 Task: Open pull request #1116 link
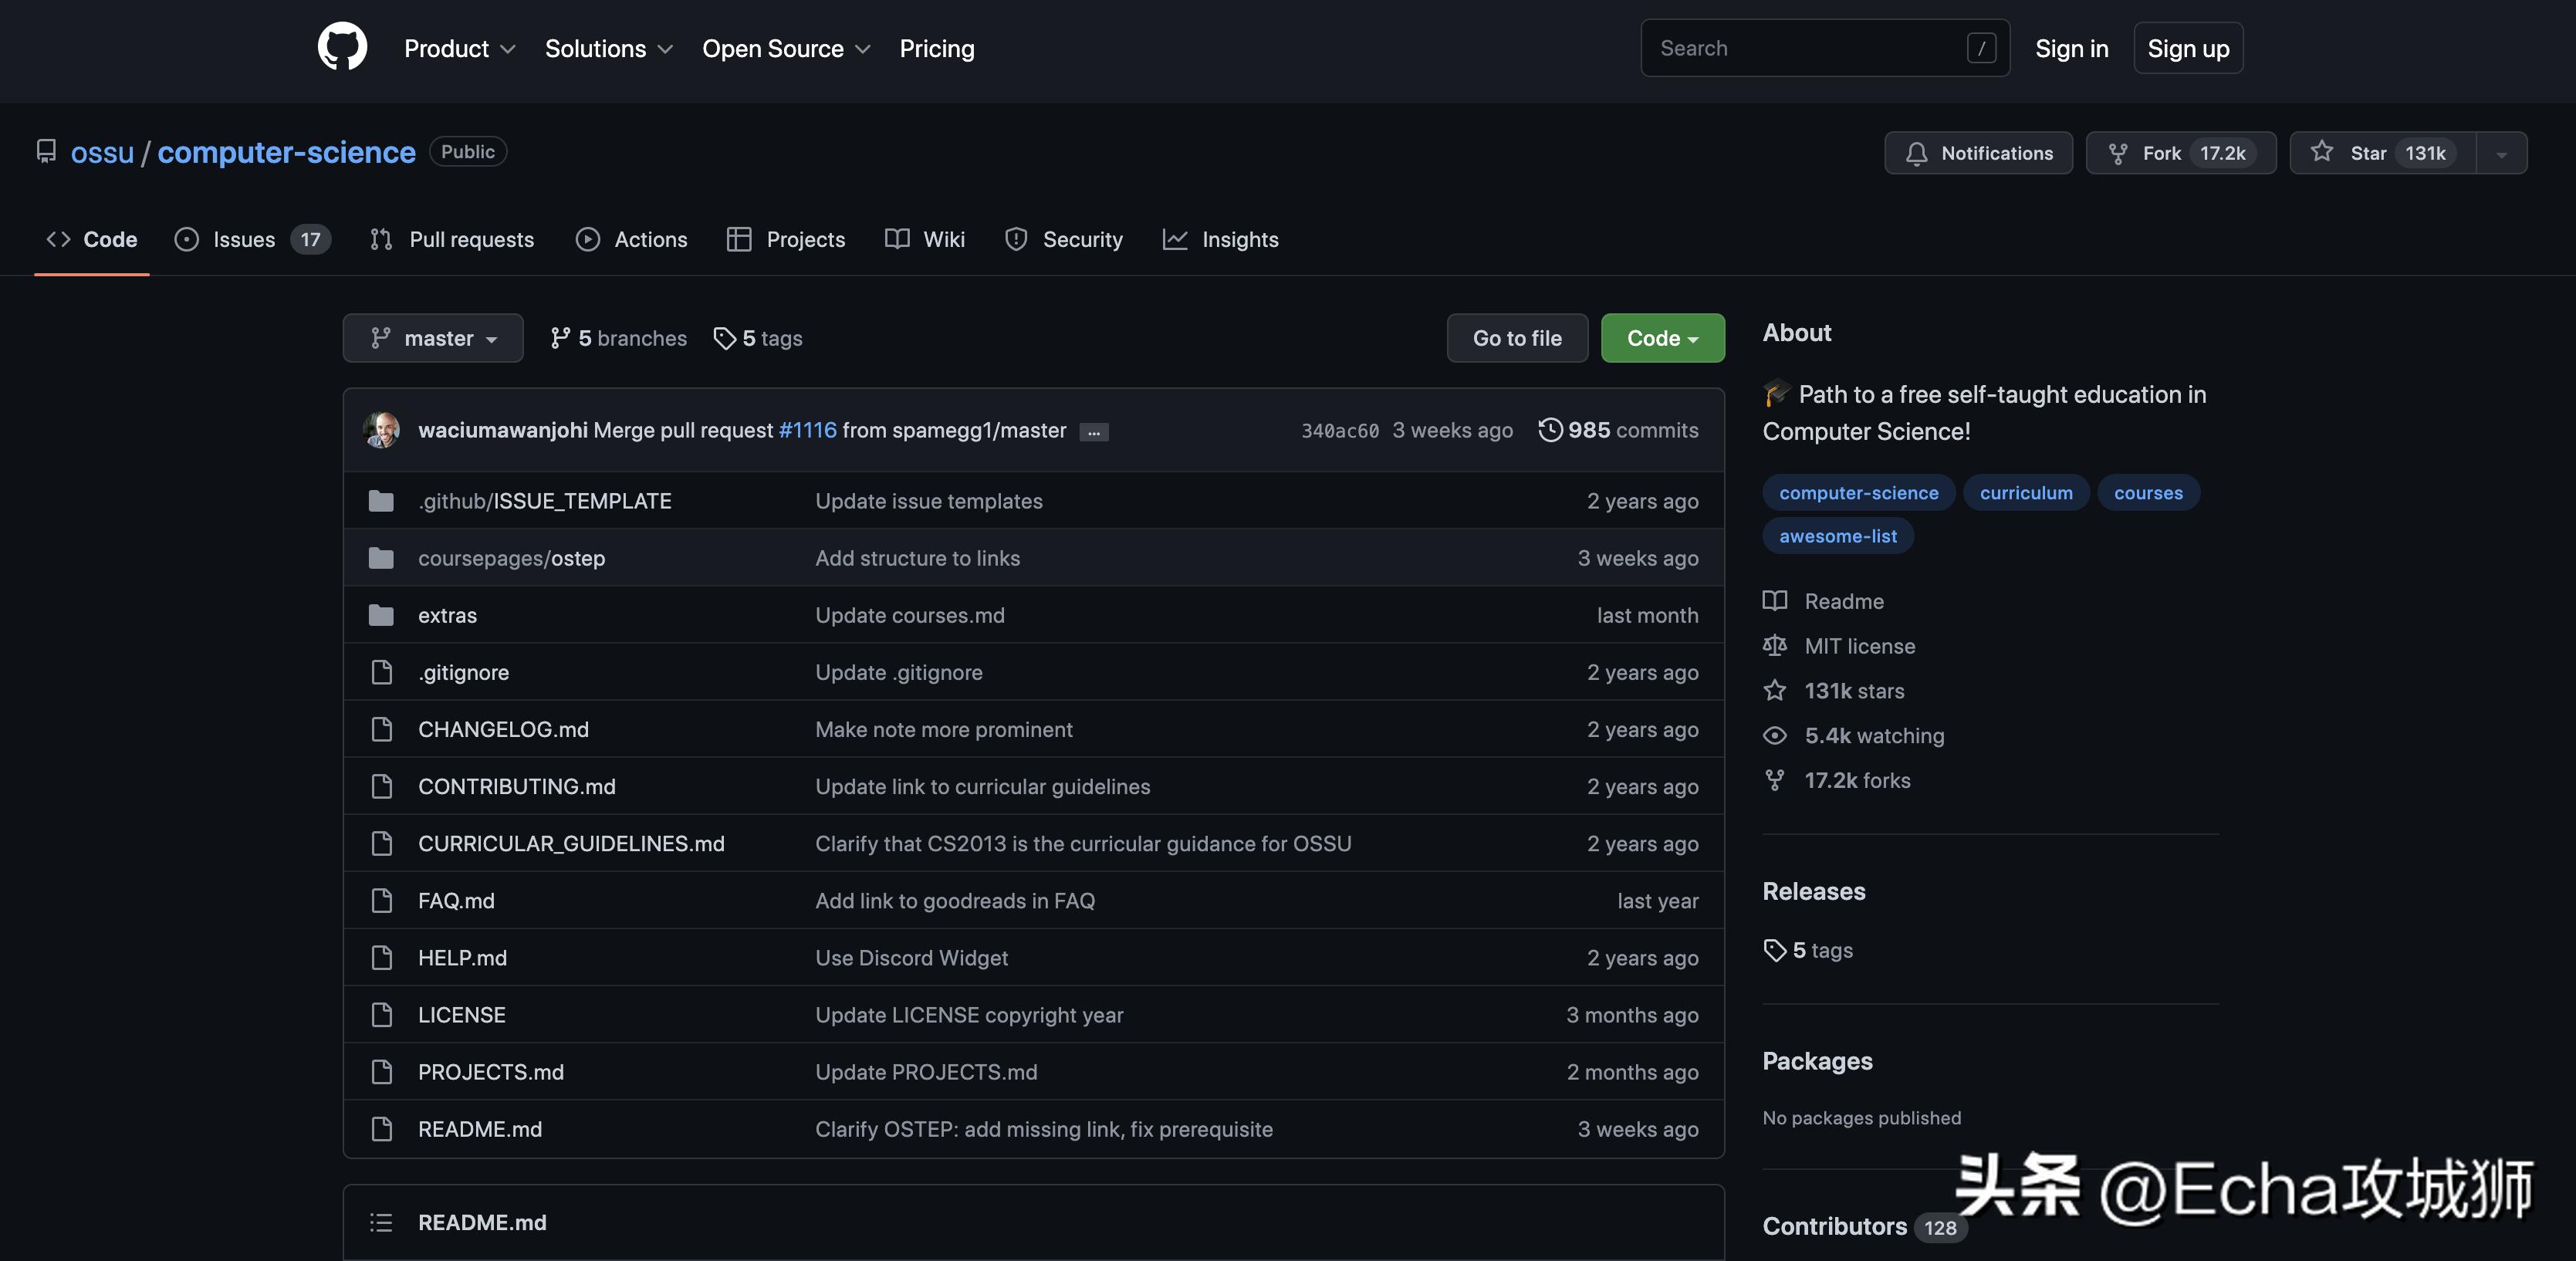807,430
